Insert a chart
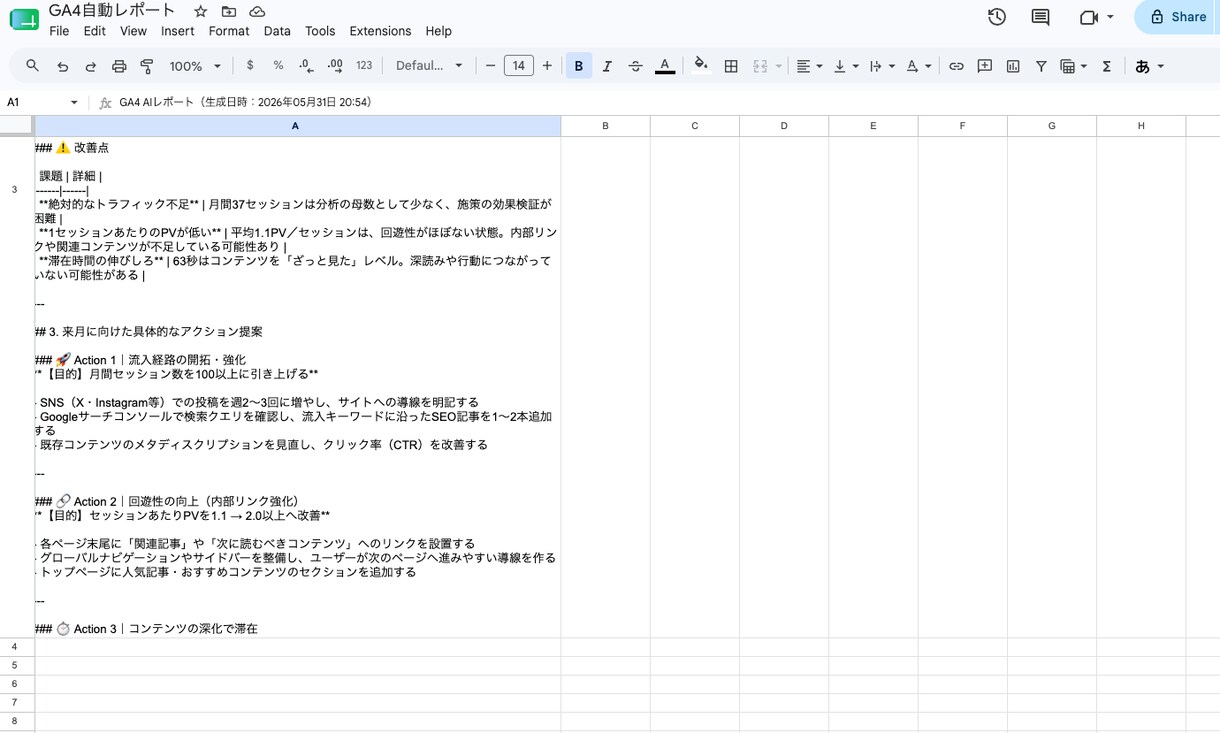The width and height of the screenshot is (1220, 733). coord(1013,66)
